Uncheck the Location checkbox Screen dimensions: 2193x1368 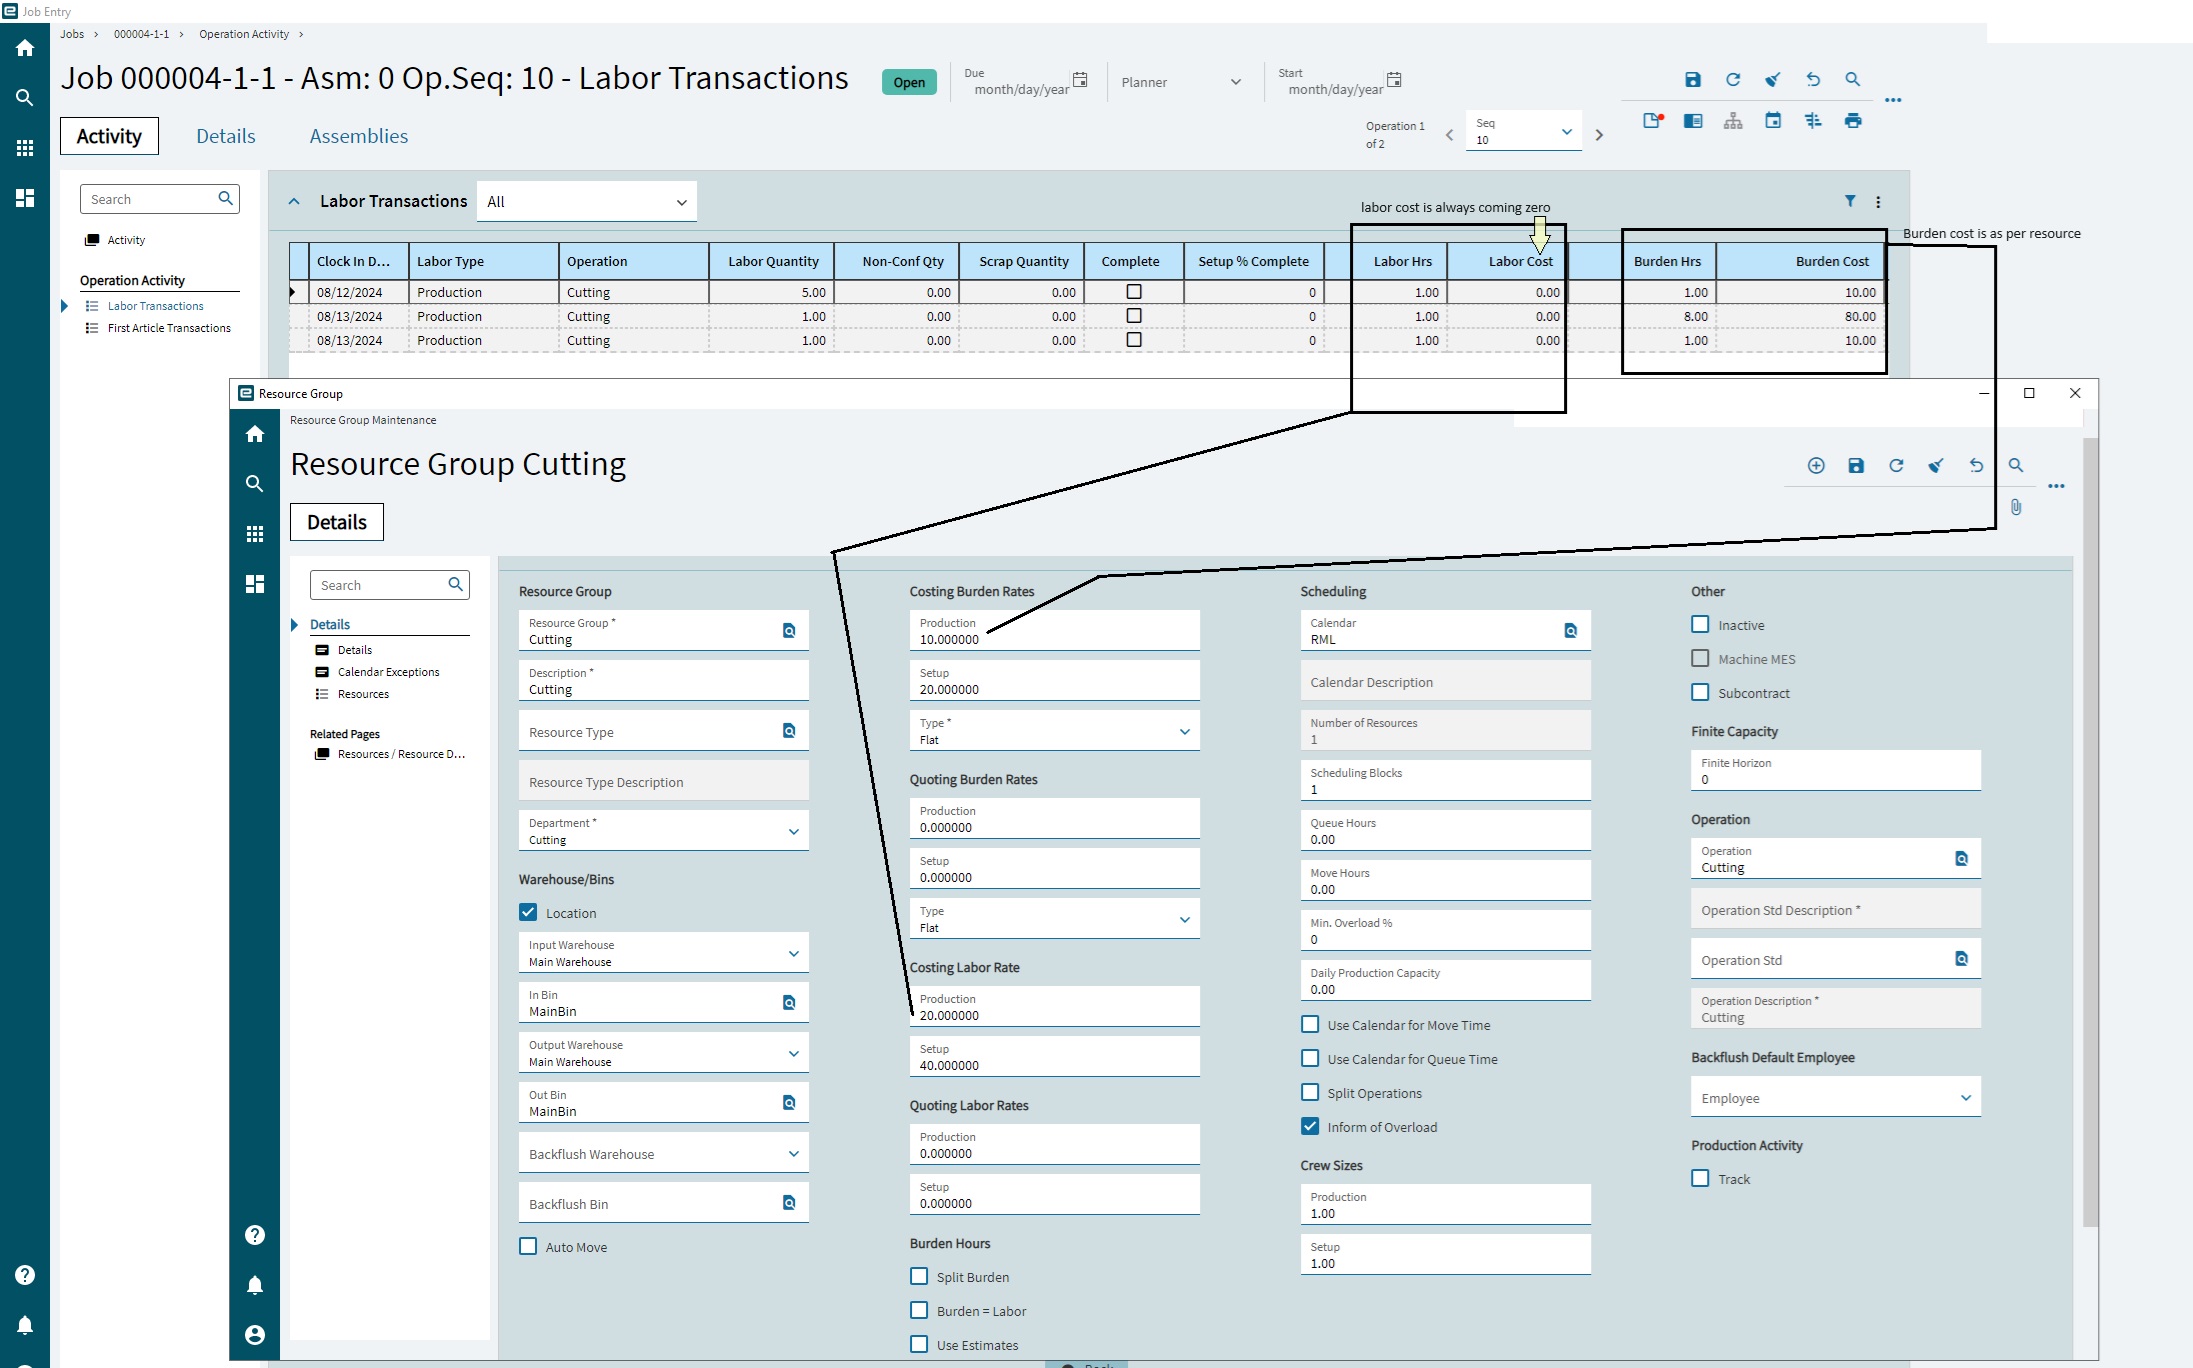click(x=528, y=912)
